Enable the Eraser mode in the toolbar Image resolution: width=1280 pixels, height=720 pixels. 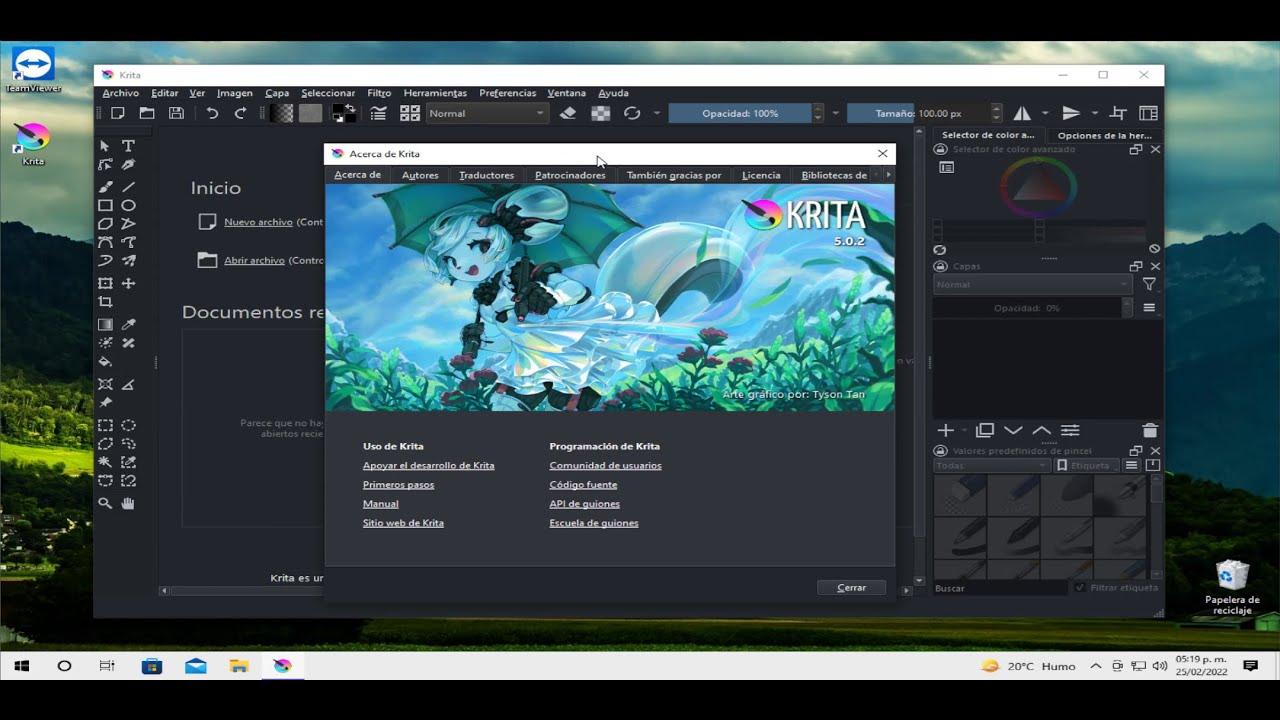pyautogui.click(x=566, y=113)
